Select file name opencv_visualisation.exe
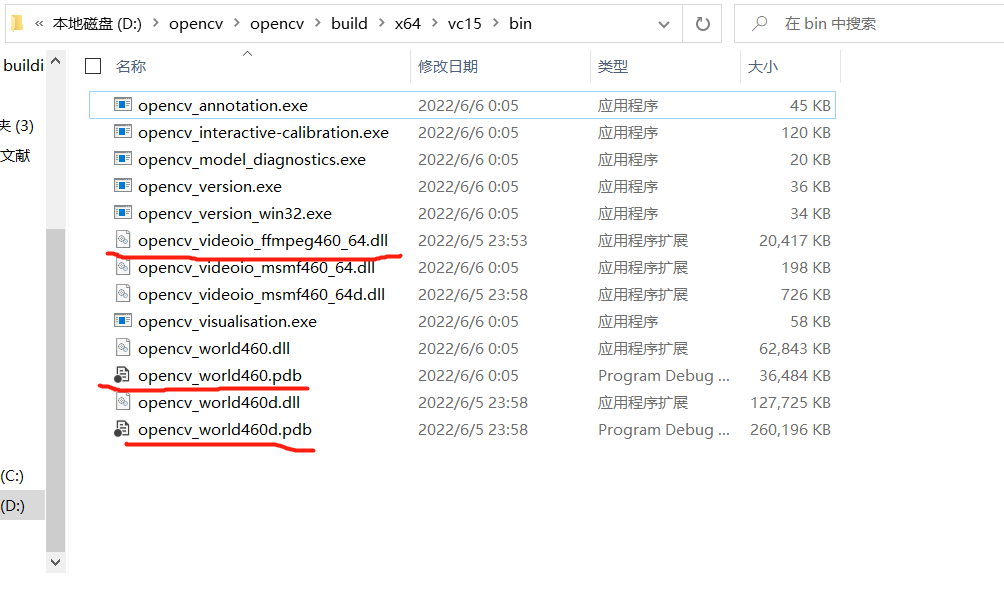 click(x=227, y=321)
